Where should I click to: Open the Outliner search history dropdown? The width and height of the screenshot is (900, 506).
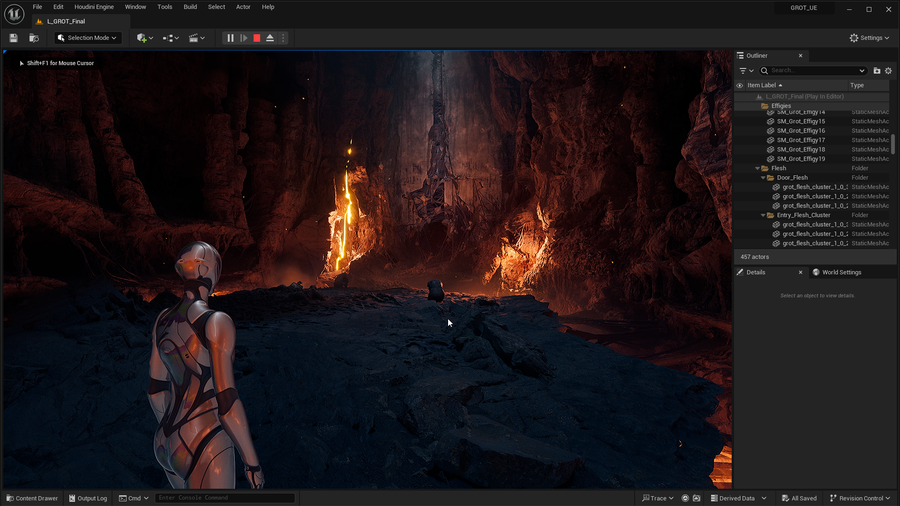862,71
